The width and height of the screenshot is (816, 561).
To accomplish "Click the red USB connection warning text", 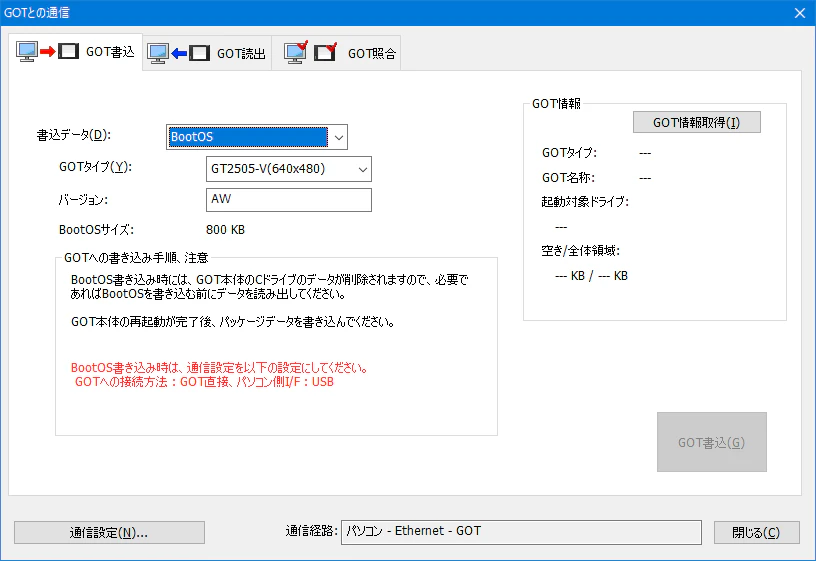I will pos(219,375).
